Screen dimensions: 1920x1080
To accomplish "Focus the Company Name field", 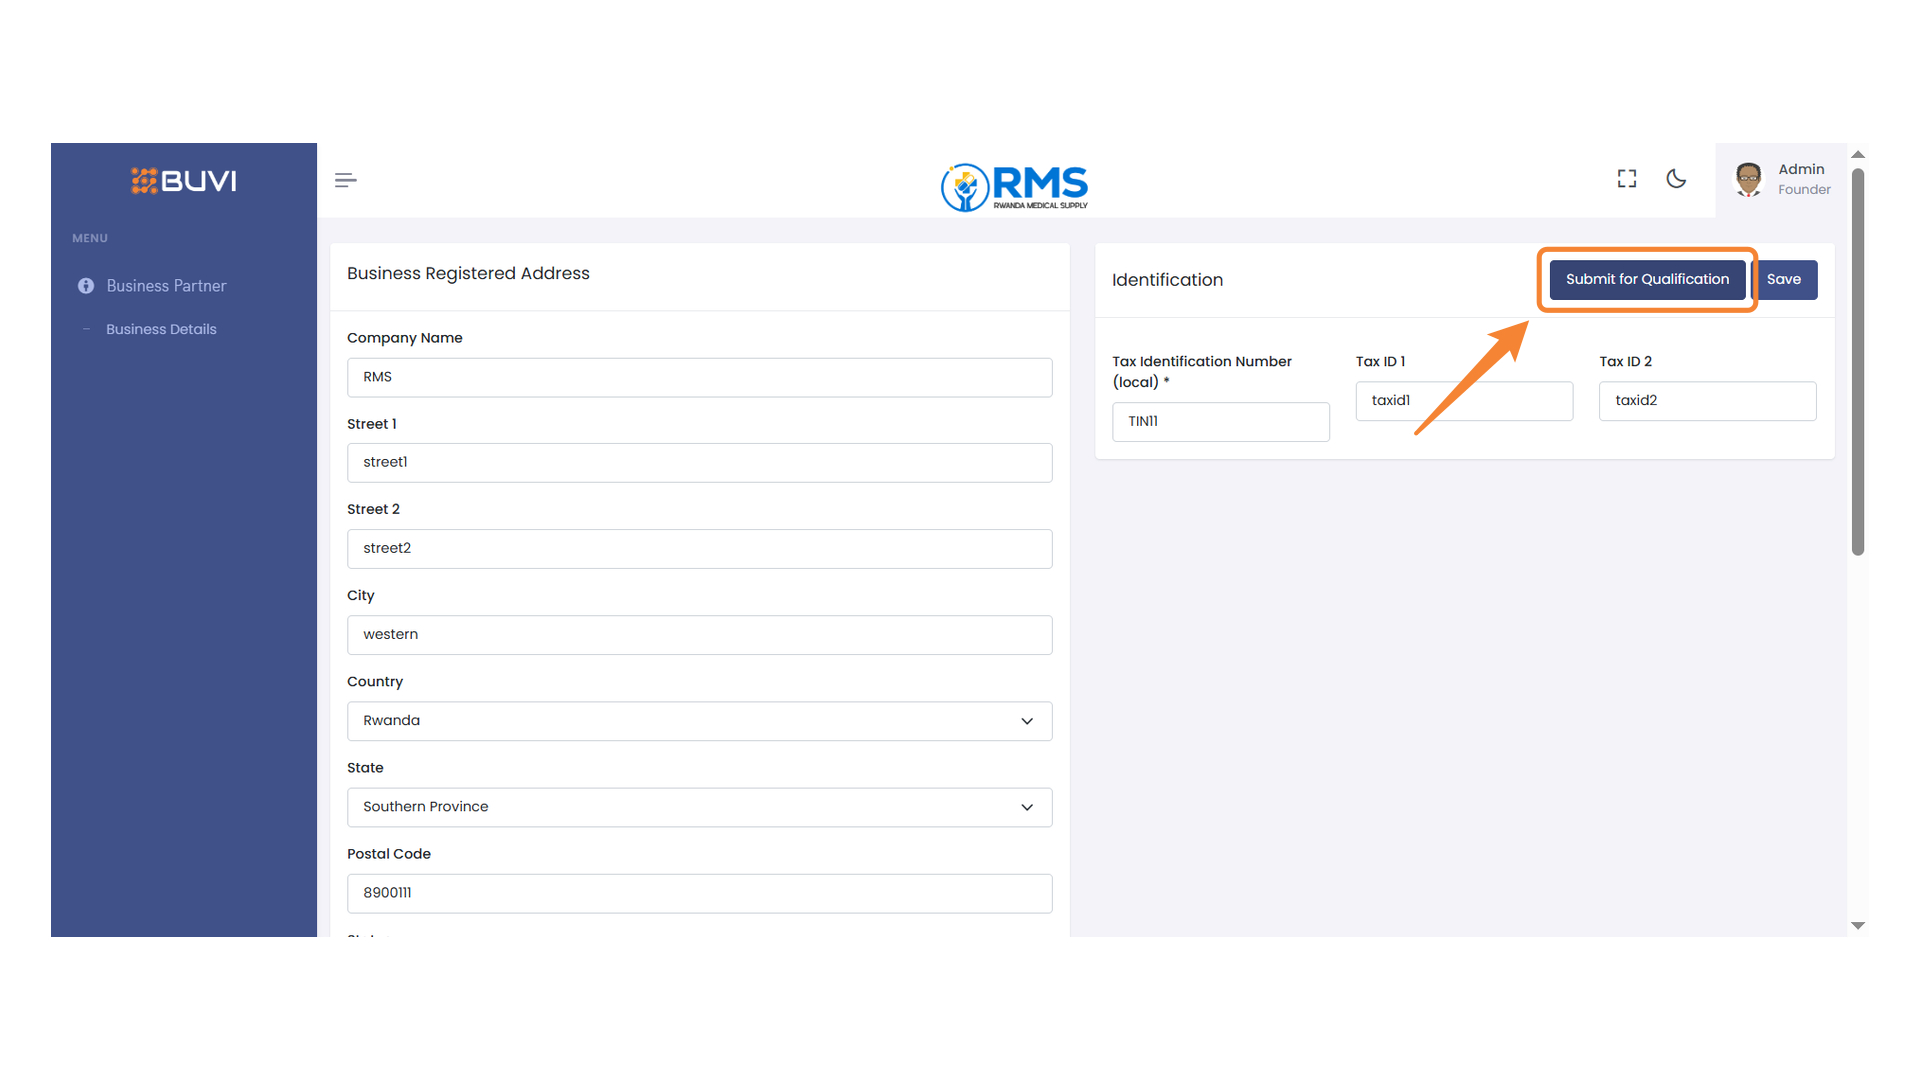I will 699,377.
